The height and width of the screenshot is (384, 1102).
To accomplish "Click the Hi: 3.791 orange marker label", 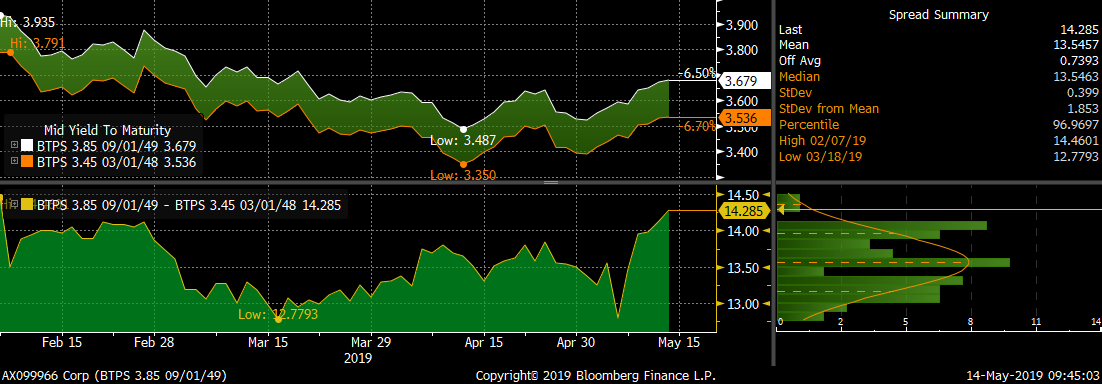I will [37, 43].
